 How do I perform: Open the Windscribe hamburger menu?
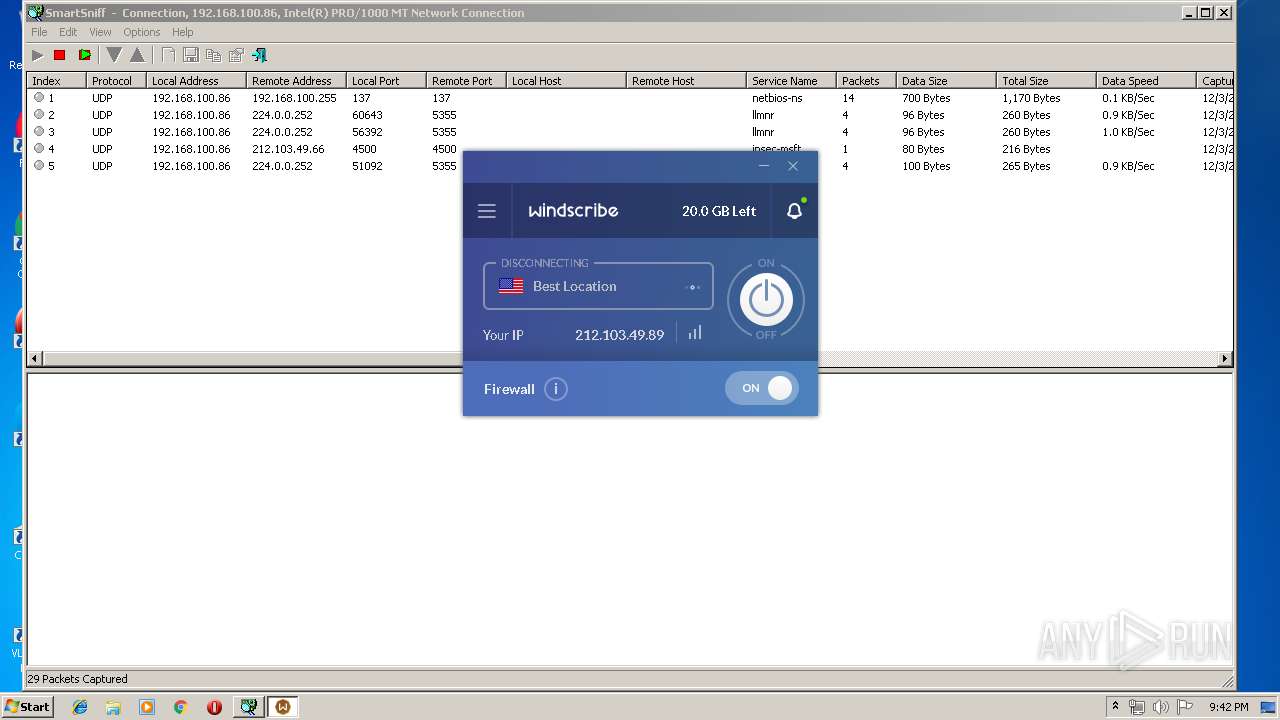[487, 211]
